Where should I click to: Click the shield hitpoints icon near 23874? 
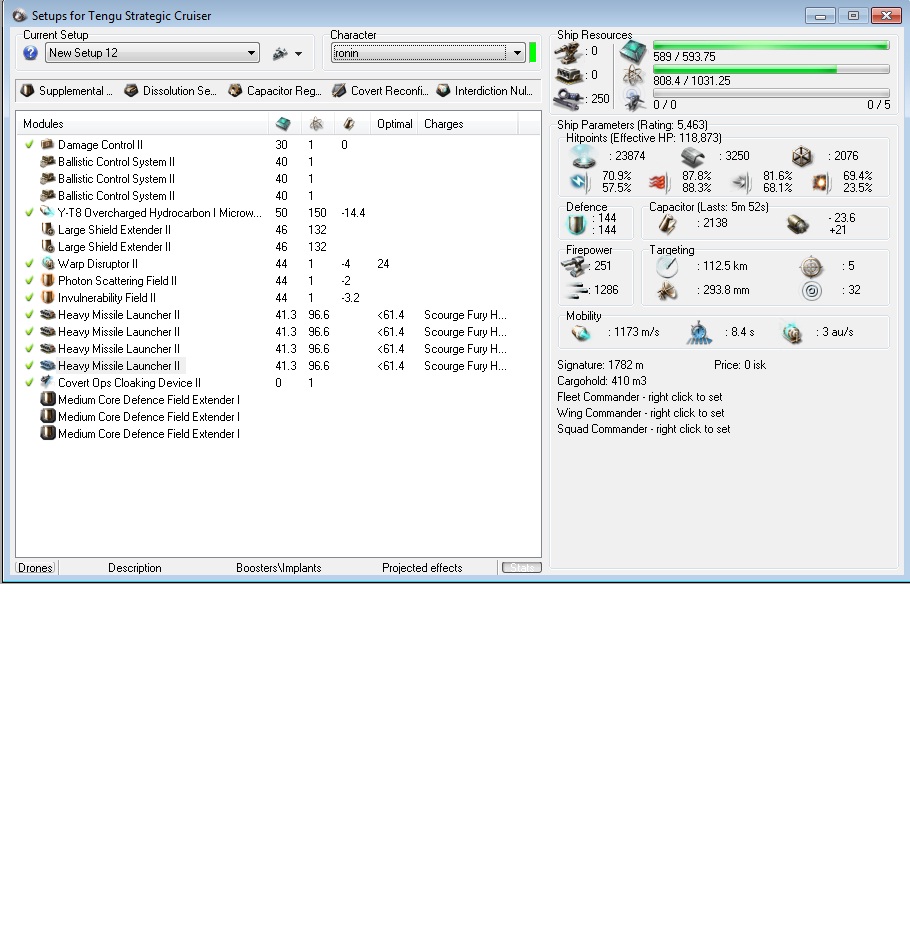coord(583,156)
